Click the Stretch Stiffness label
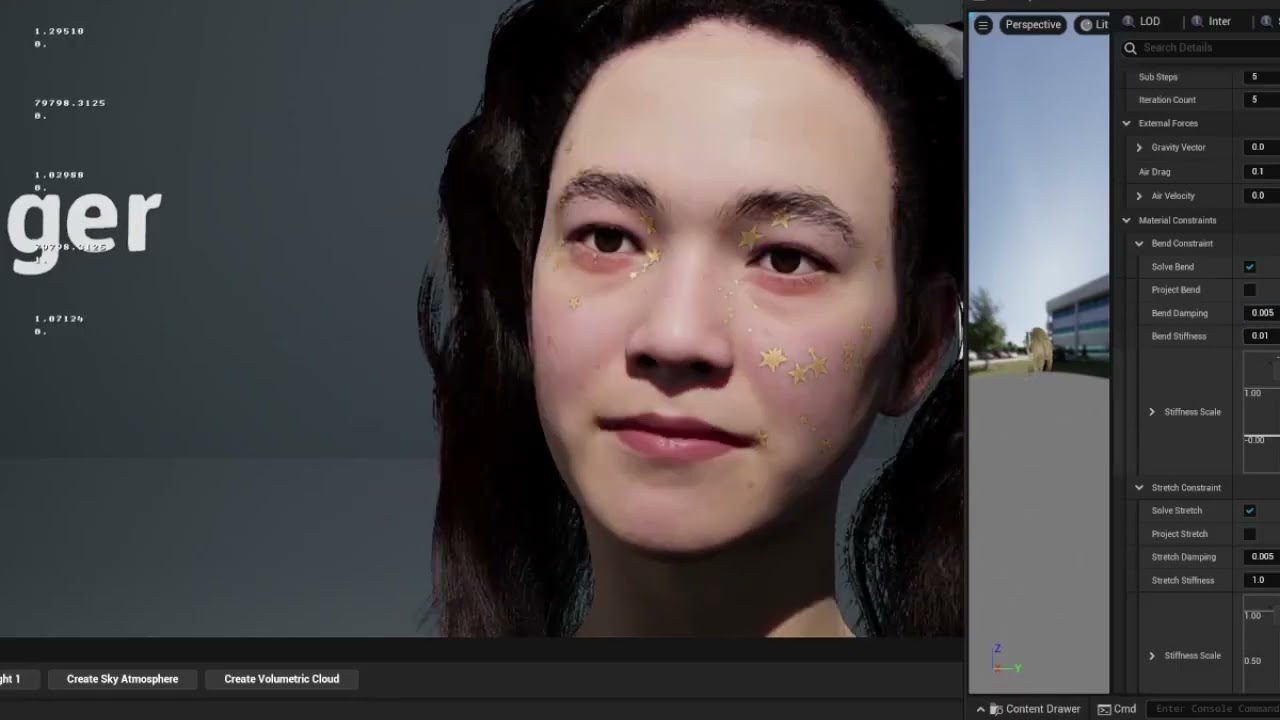The width and height of the screenshot is (1280, 720). (1183, 580)
